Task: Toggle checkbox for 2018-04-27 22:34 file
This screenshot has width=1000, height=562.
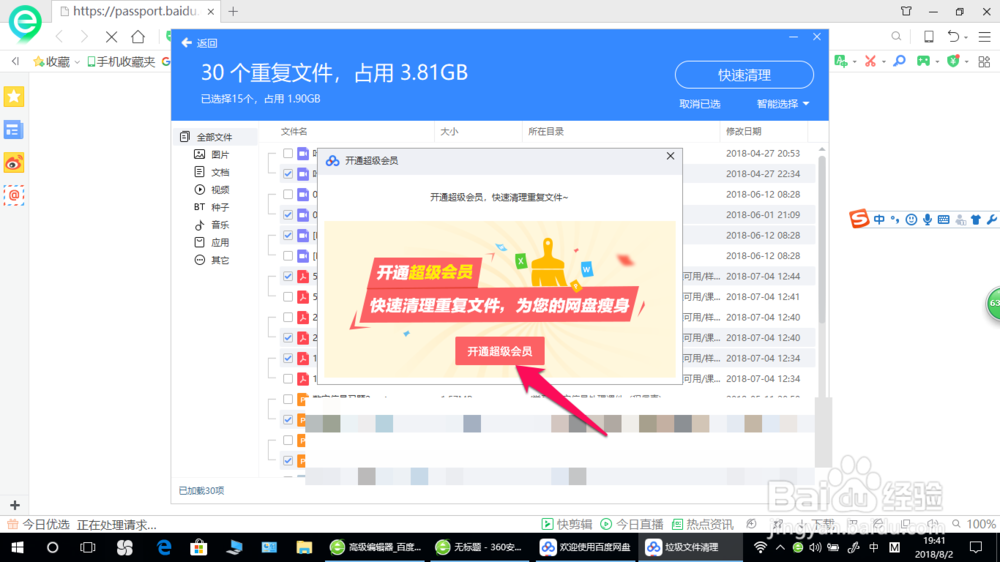Action: [x=288, y=174]
